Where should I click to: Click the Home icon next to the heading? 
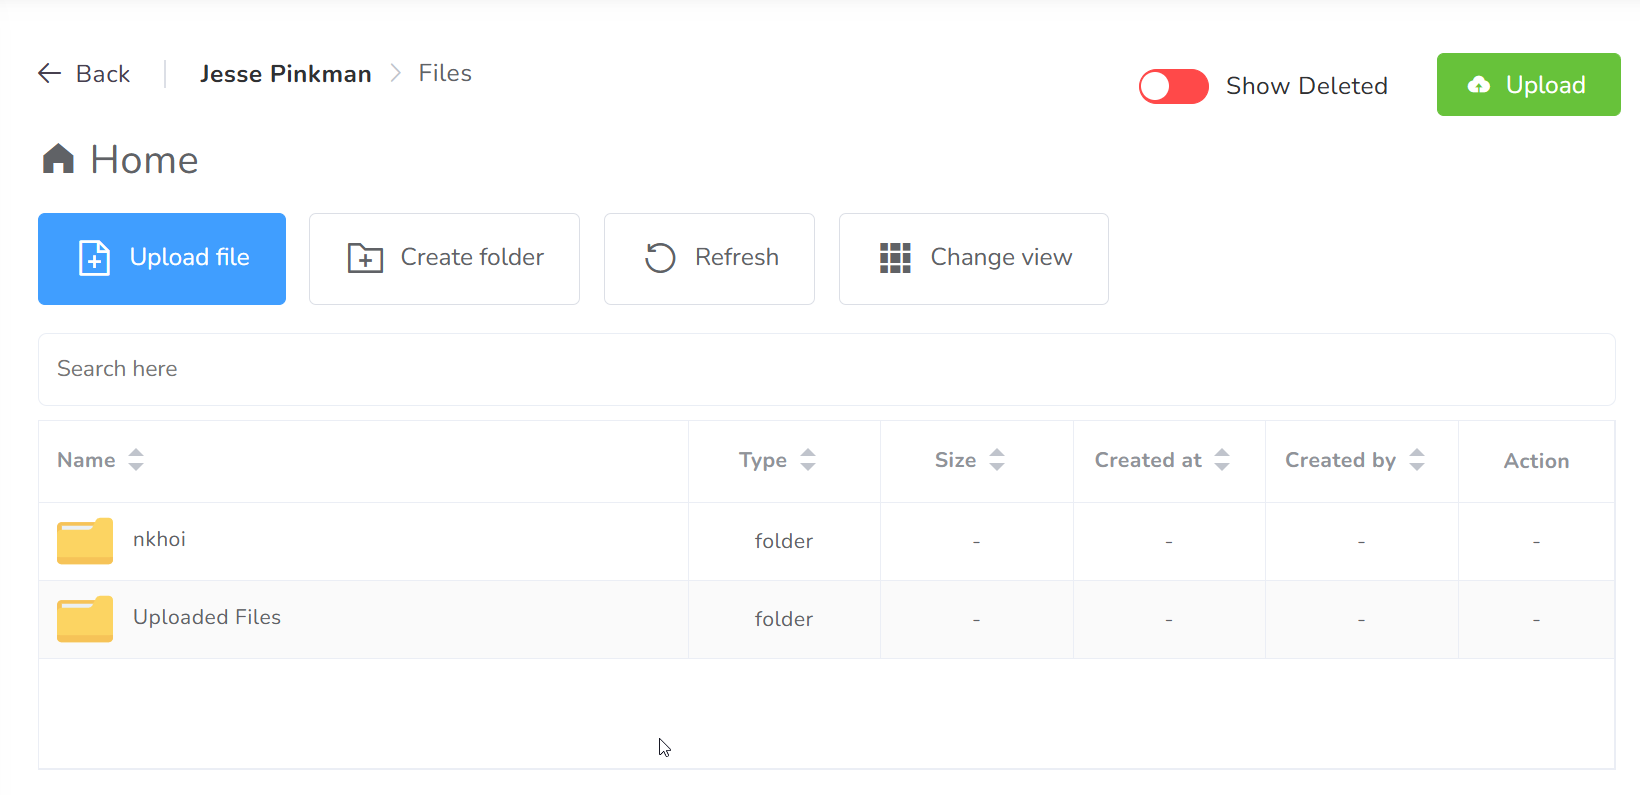[x=58, y=159]
